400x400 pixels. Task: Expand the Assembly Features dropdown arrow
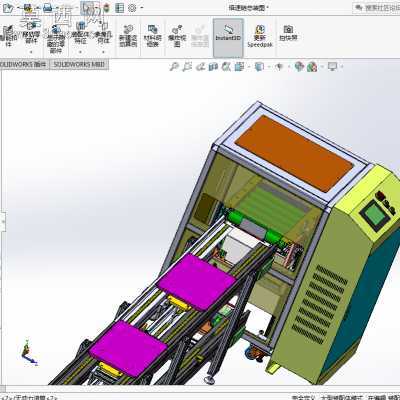80,52
